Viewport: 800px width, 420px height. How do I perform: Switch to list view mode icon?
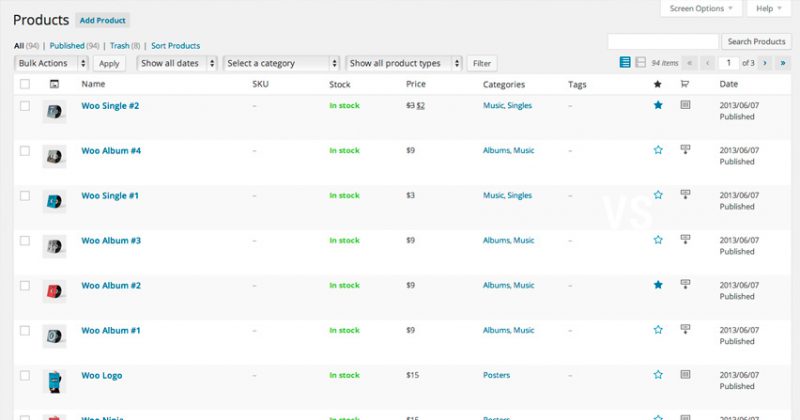click(x=625, y=62)
